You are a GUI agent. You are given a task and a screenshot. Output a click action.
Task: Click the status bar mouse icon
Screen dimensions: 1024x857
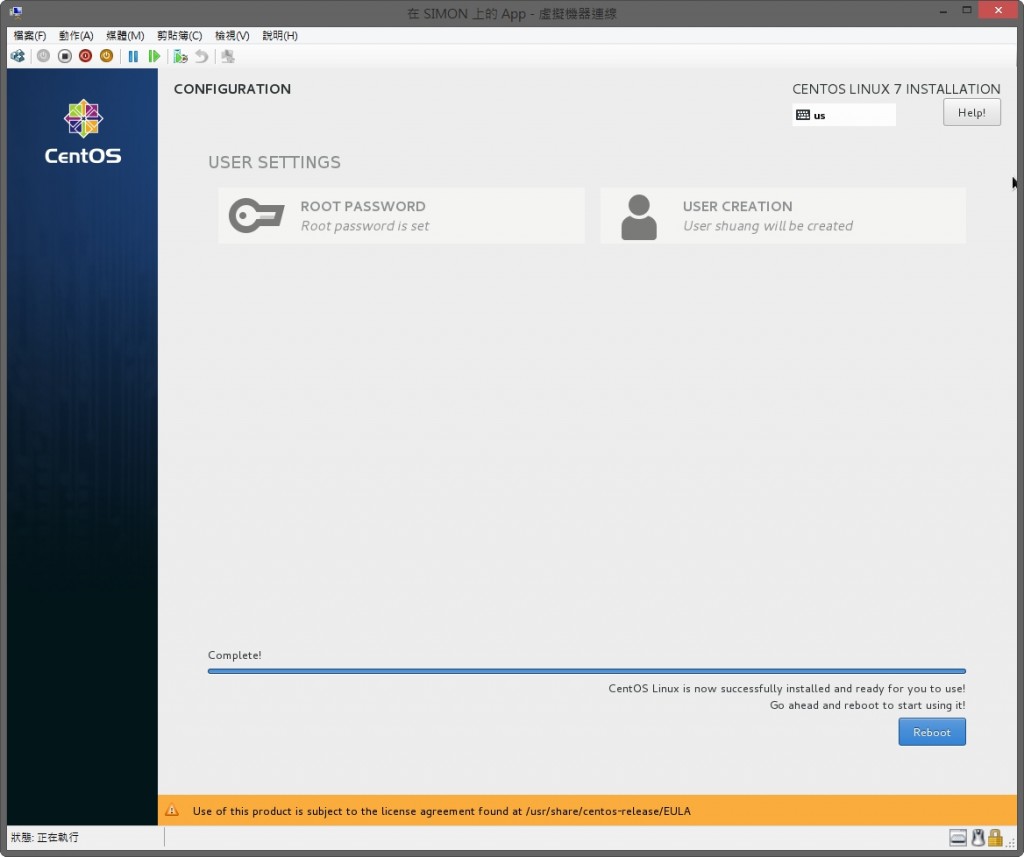tap(978, 837)
